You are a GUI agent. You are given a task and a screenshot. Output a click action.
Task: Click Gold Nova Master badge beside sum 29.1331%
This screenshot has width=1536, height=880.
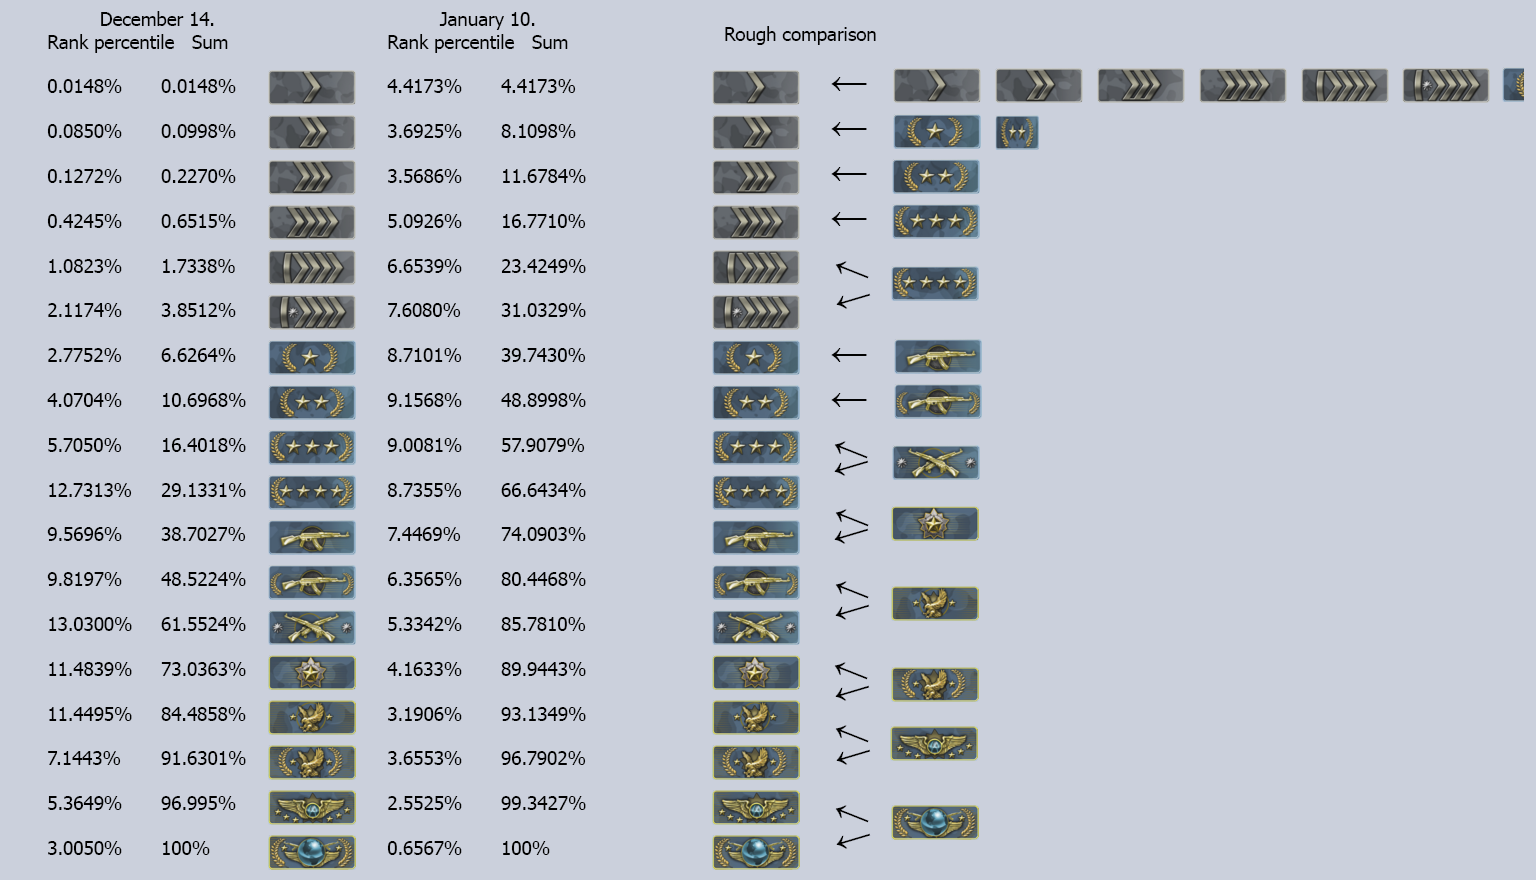(312, 492)
